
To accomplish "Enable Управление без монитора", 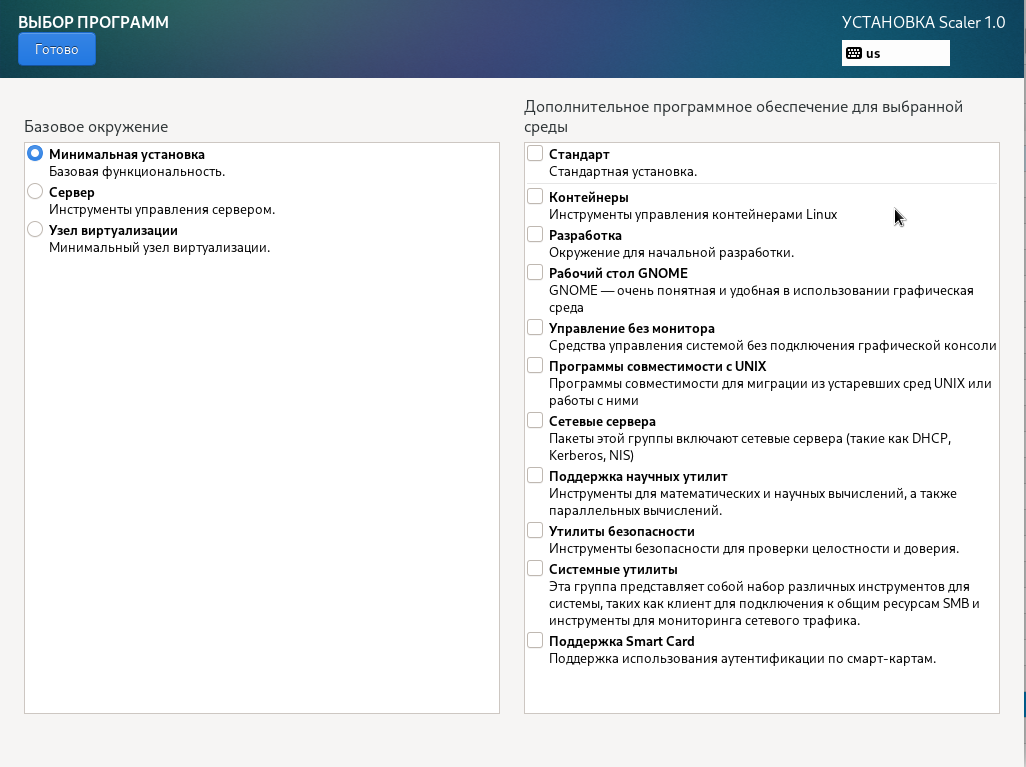I will point(535,325).
